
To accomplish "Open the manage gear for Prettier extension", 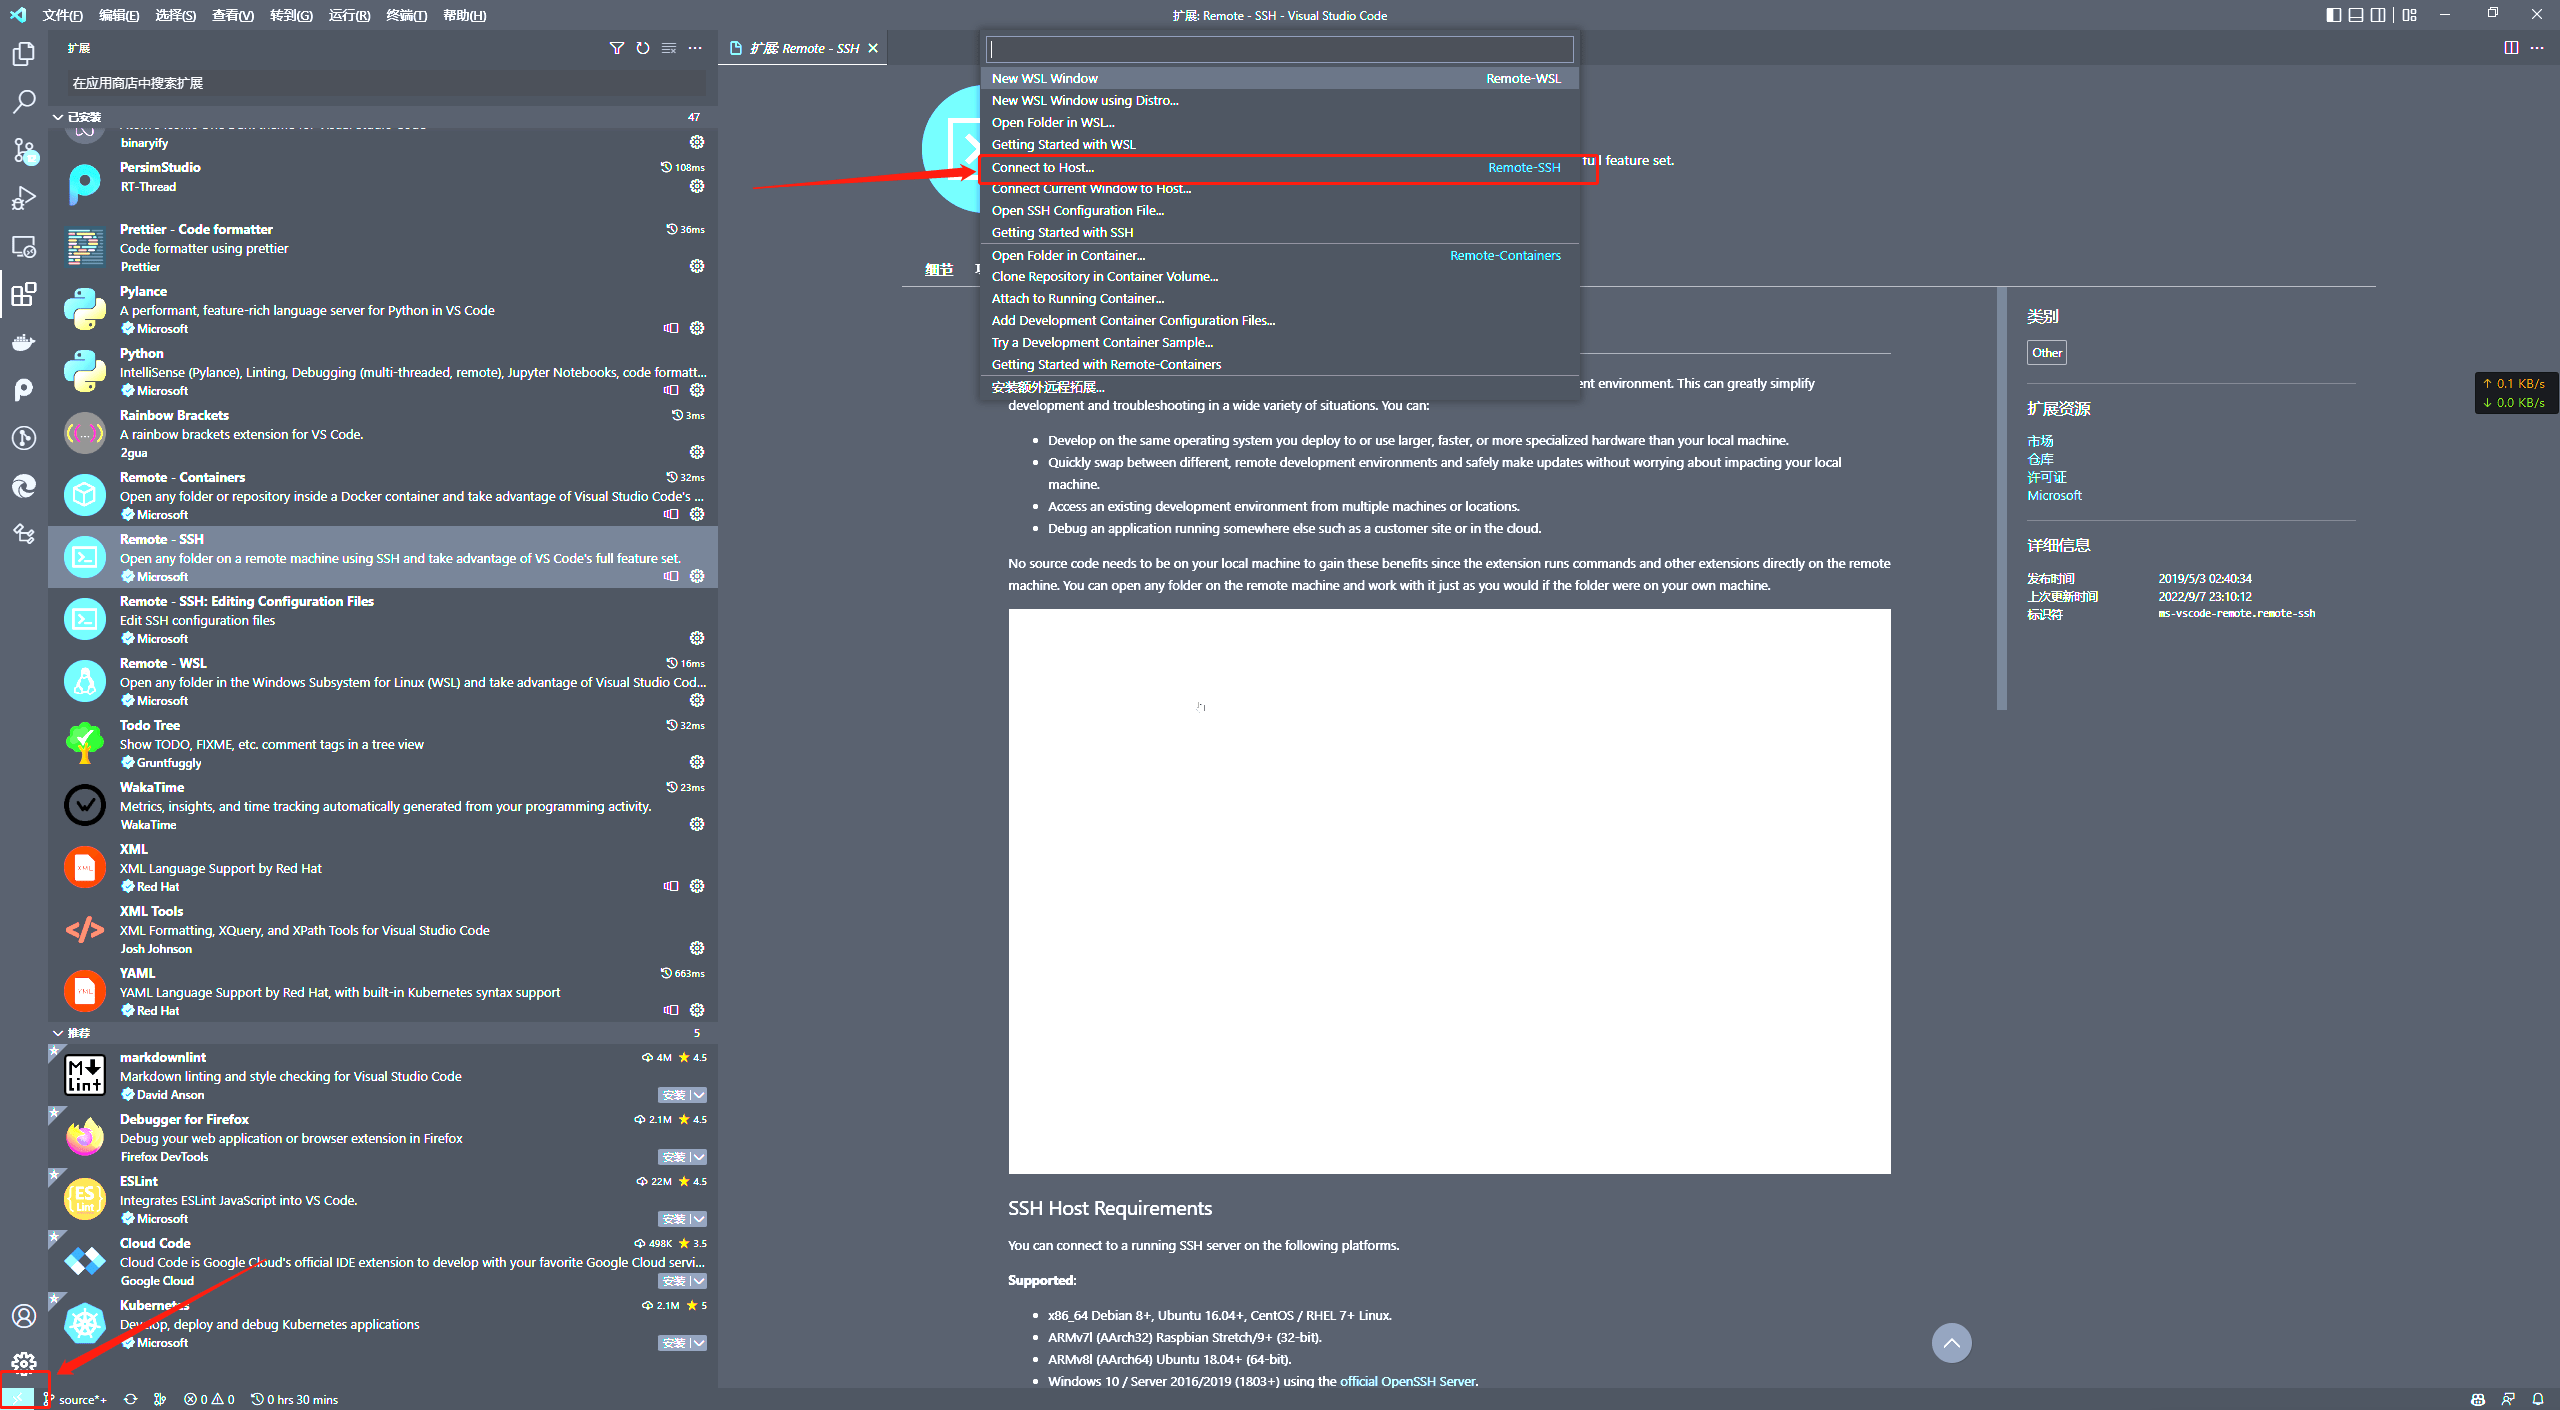I will pyautogui.click(x=697, y=266).
